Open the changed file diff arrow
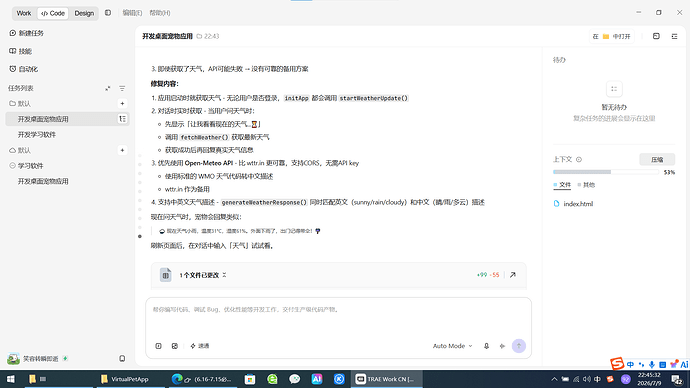The height and width of the screenshot is (388, 690). [513, 275]
